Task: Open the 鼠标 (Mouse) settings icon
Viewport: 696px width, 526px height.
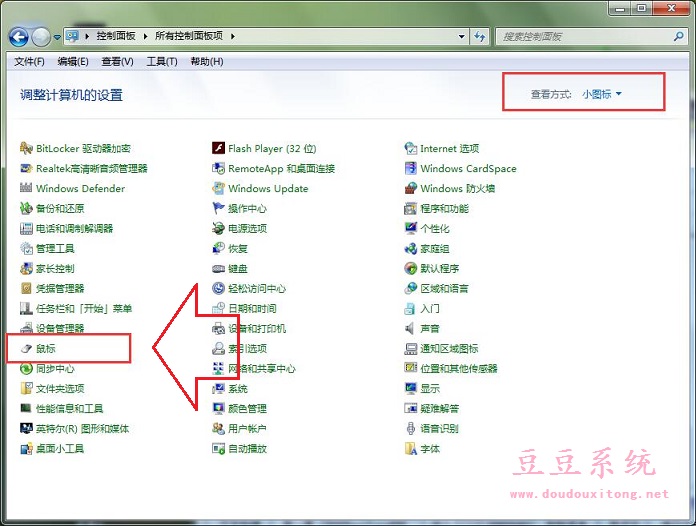Action: [27, 348]
